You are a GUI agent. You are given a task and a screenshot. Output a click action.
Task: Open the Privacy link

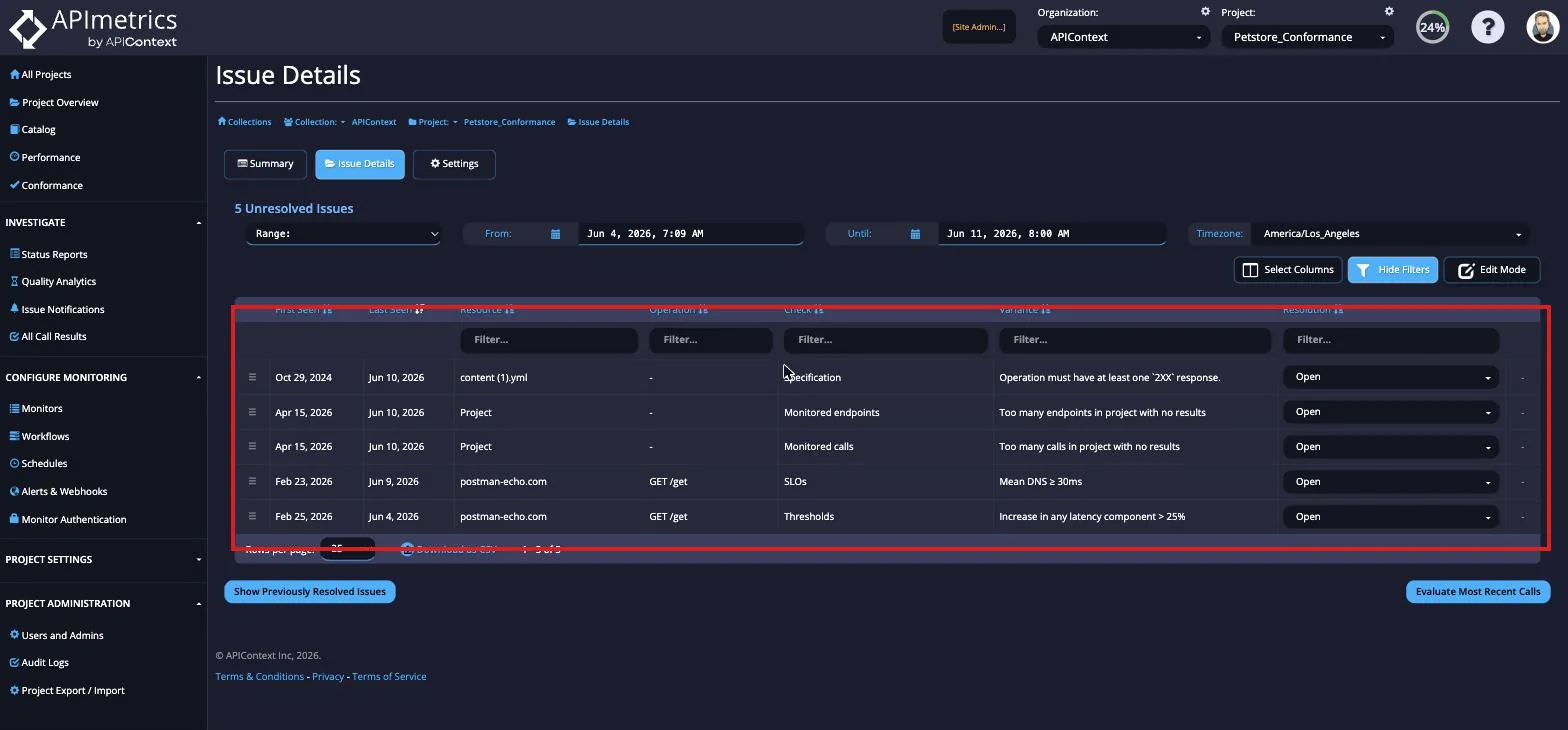click(328, 677)
